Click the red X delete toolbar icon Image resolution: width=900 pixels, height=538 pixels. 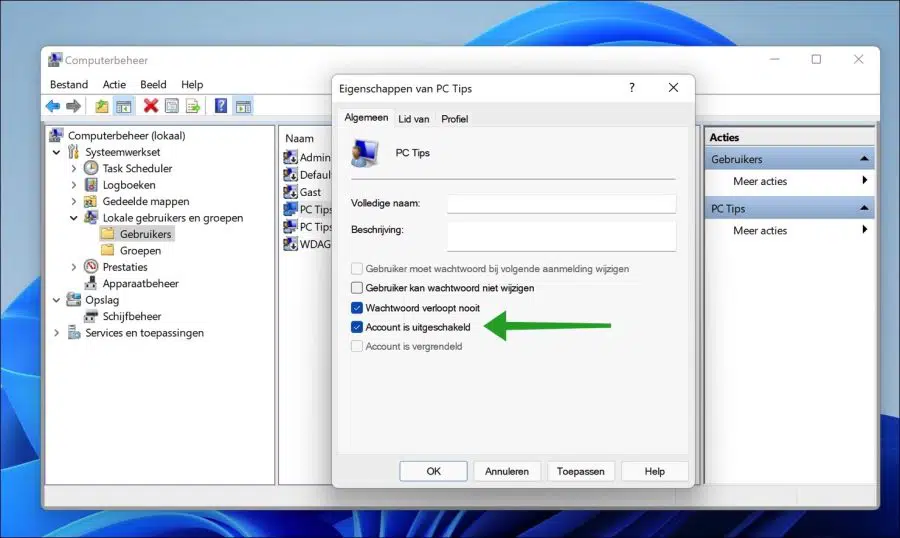[151, 106]
